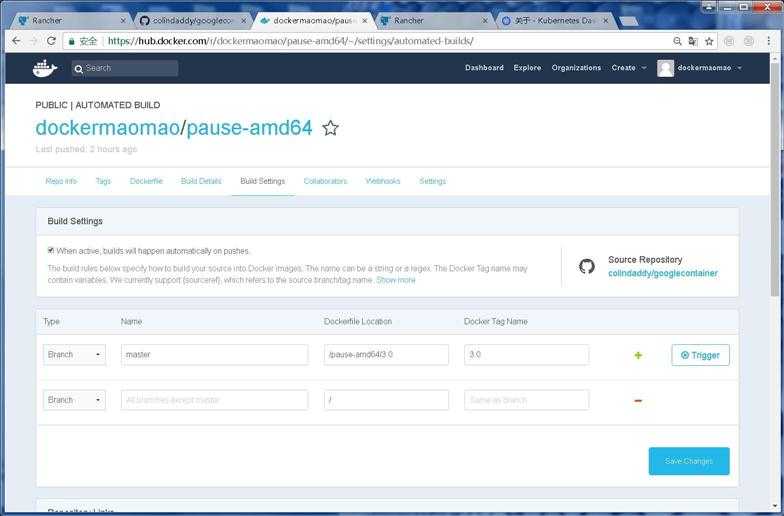Viewport: 784px width, 516px height.
Task: Click the master branch name field
Action: pyautogui.click(x=214, y=354)
